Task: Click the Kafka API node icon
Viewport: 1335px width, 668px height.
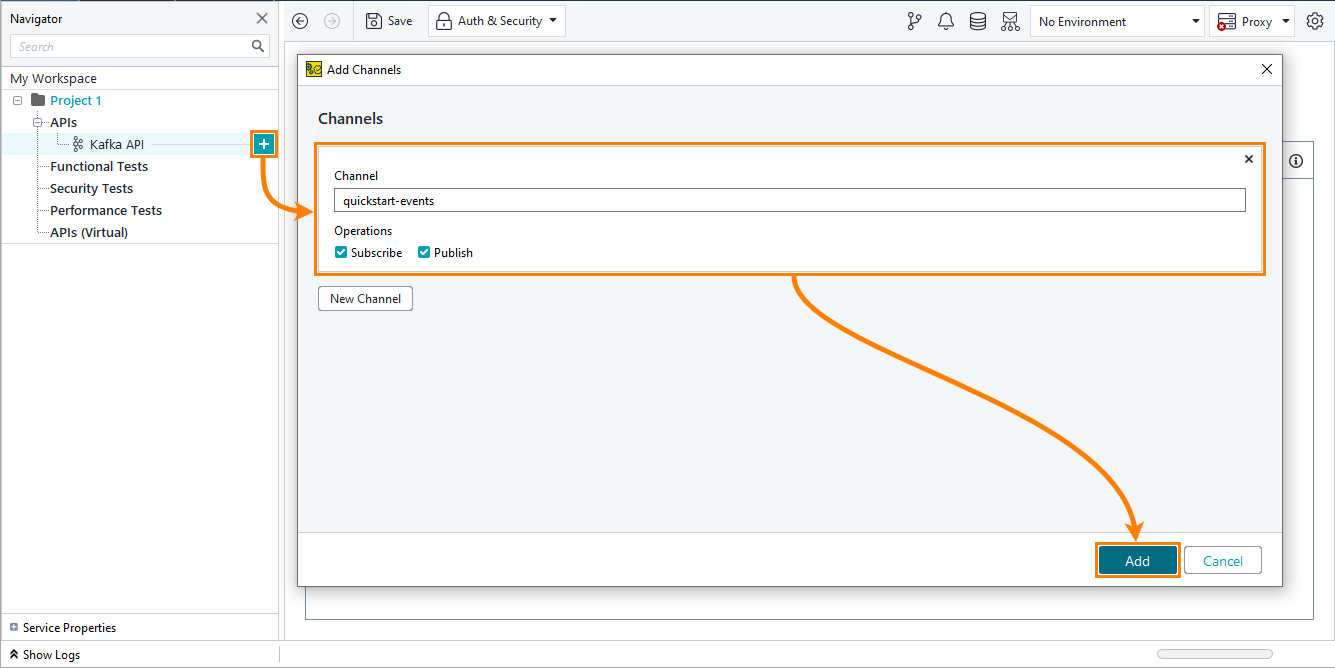Action: 76,143
